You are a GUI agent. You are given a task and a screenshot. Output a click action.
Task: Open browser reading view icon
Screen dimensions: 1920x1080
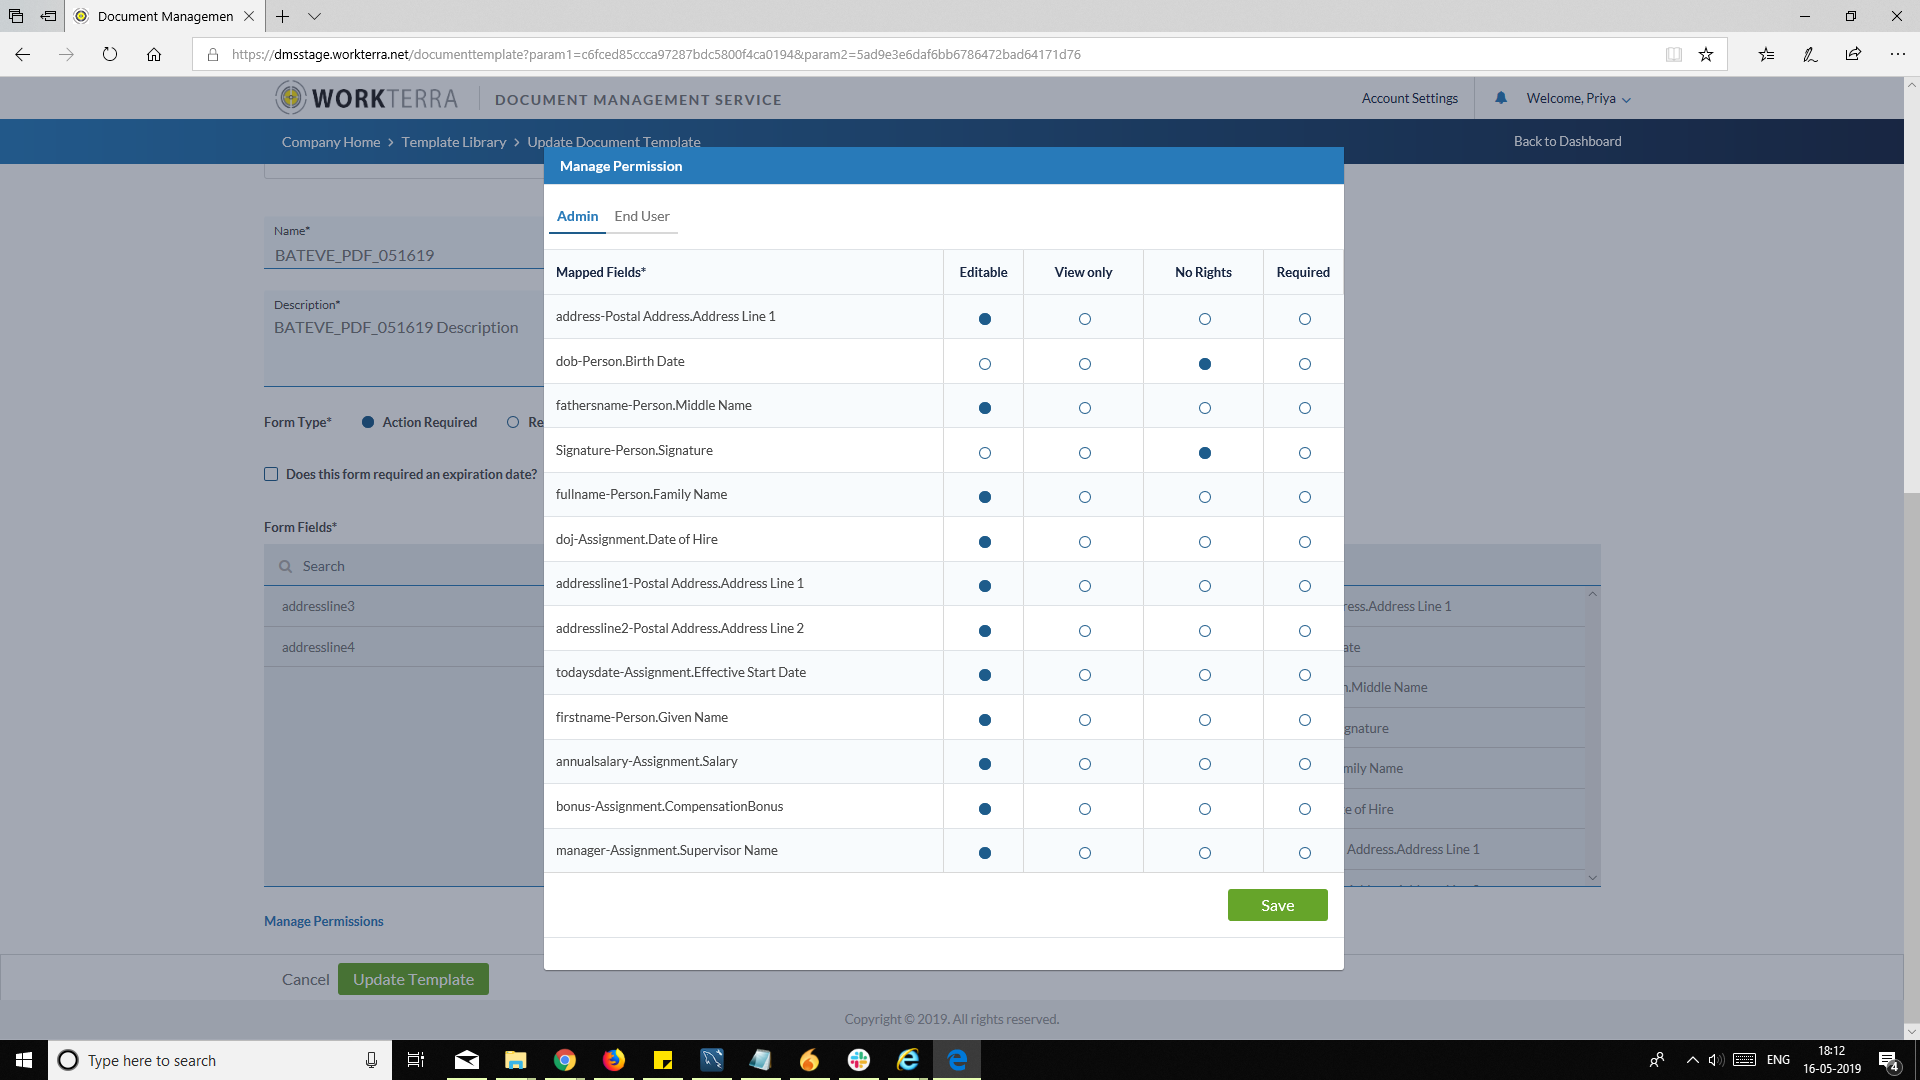1673,55
